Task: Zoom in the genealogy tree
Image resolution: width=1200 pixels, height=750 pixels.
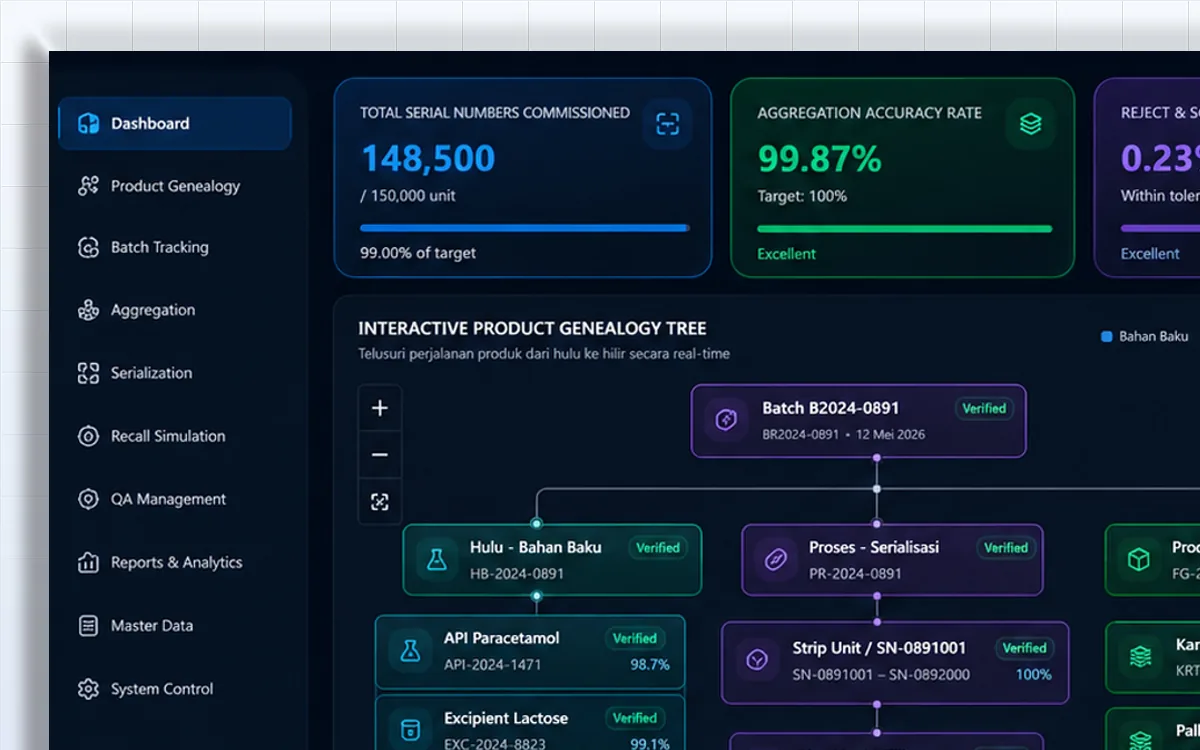Action: coord(380,408)
